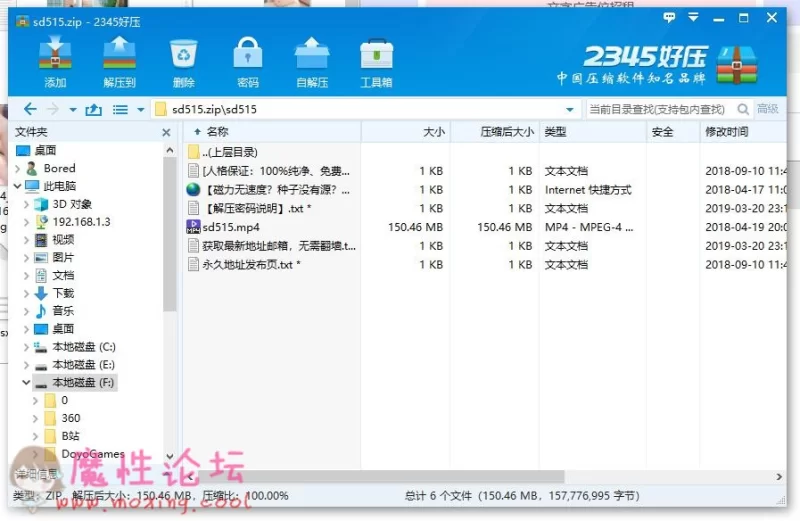
Task: Close the 文件夹 folder panel
Action: pos(166,133)
